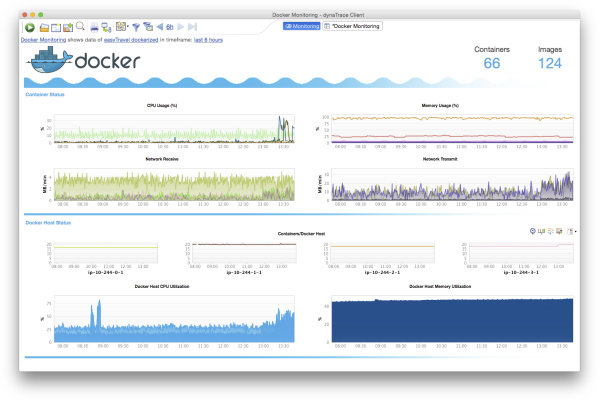Click the chart legend page icon

click(x=570, y=231)
